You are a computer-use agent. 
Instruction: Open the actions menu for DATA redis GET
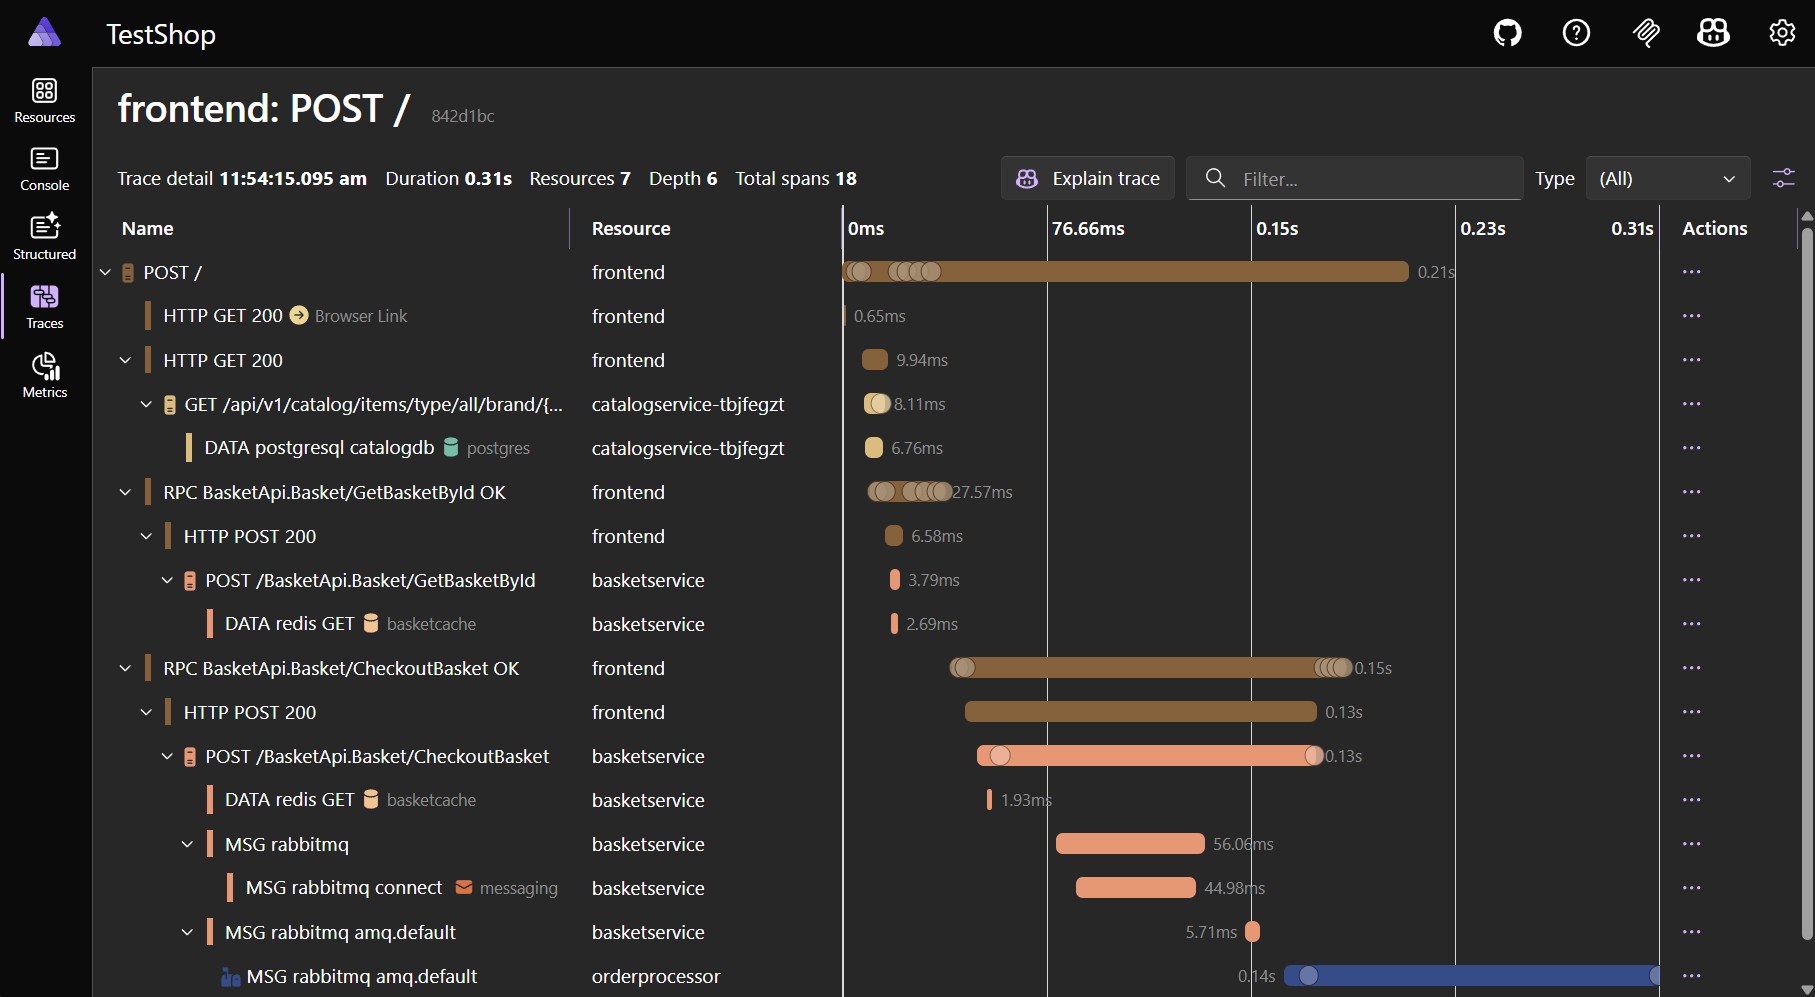click(1692, 623)
